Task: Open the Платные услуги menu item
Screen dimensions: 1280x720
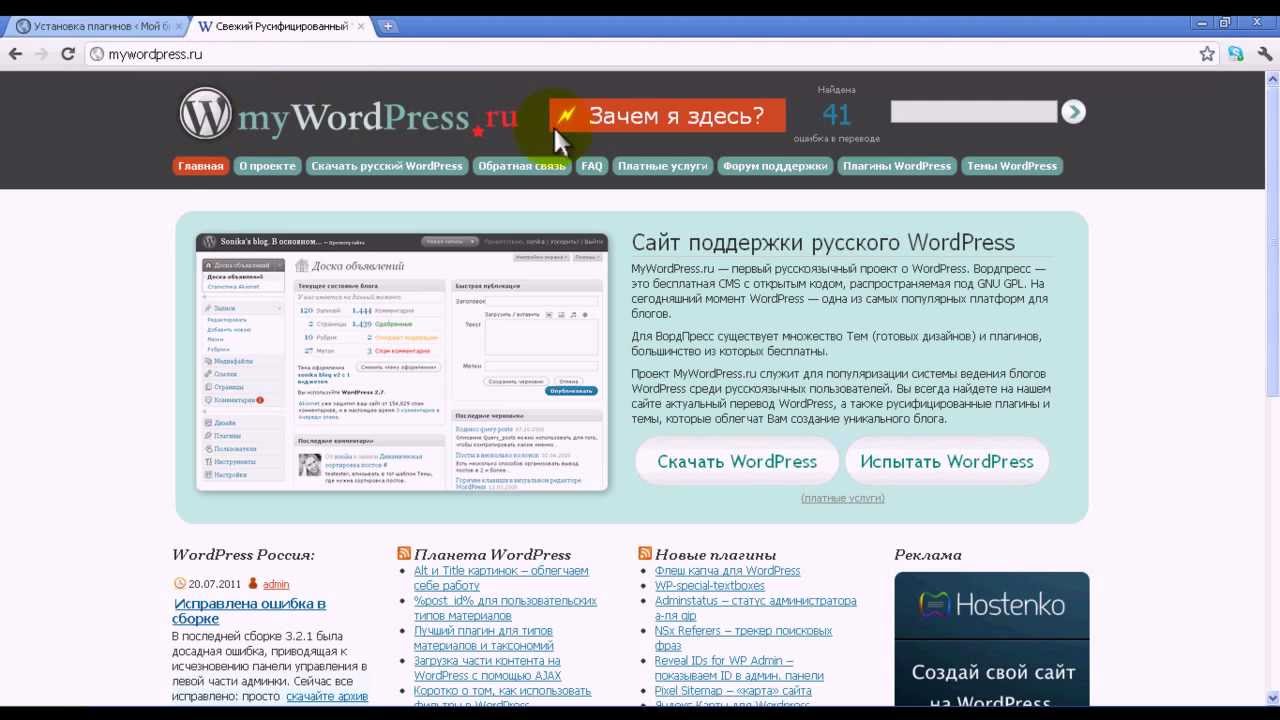Action: [662, 166]
